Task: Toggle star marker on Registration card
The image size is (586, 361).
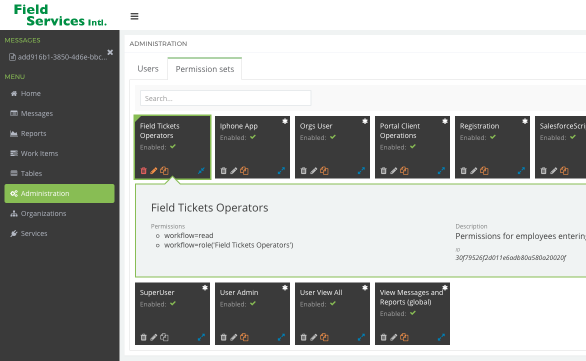Action: click(x=525, y=121)
